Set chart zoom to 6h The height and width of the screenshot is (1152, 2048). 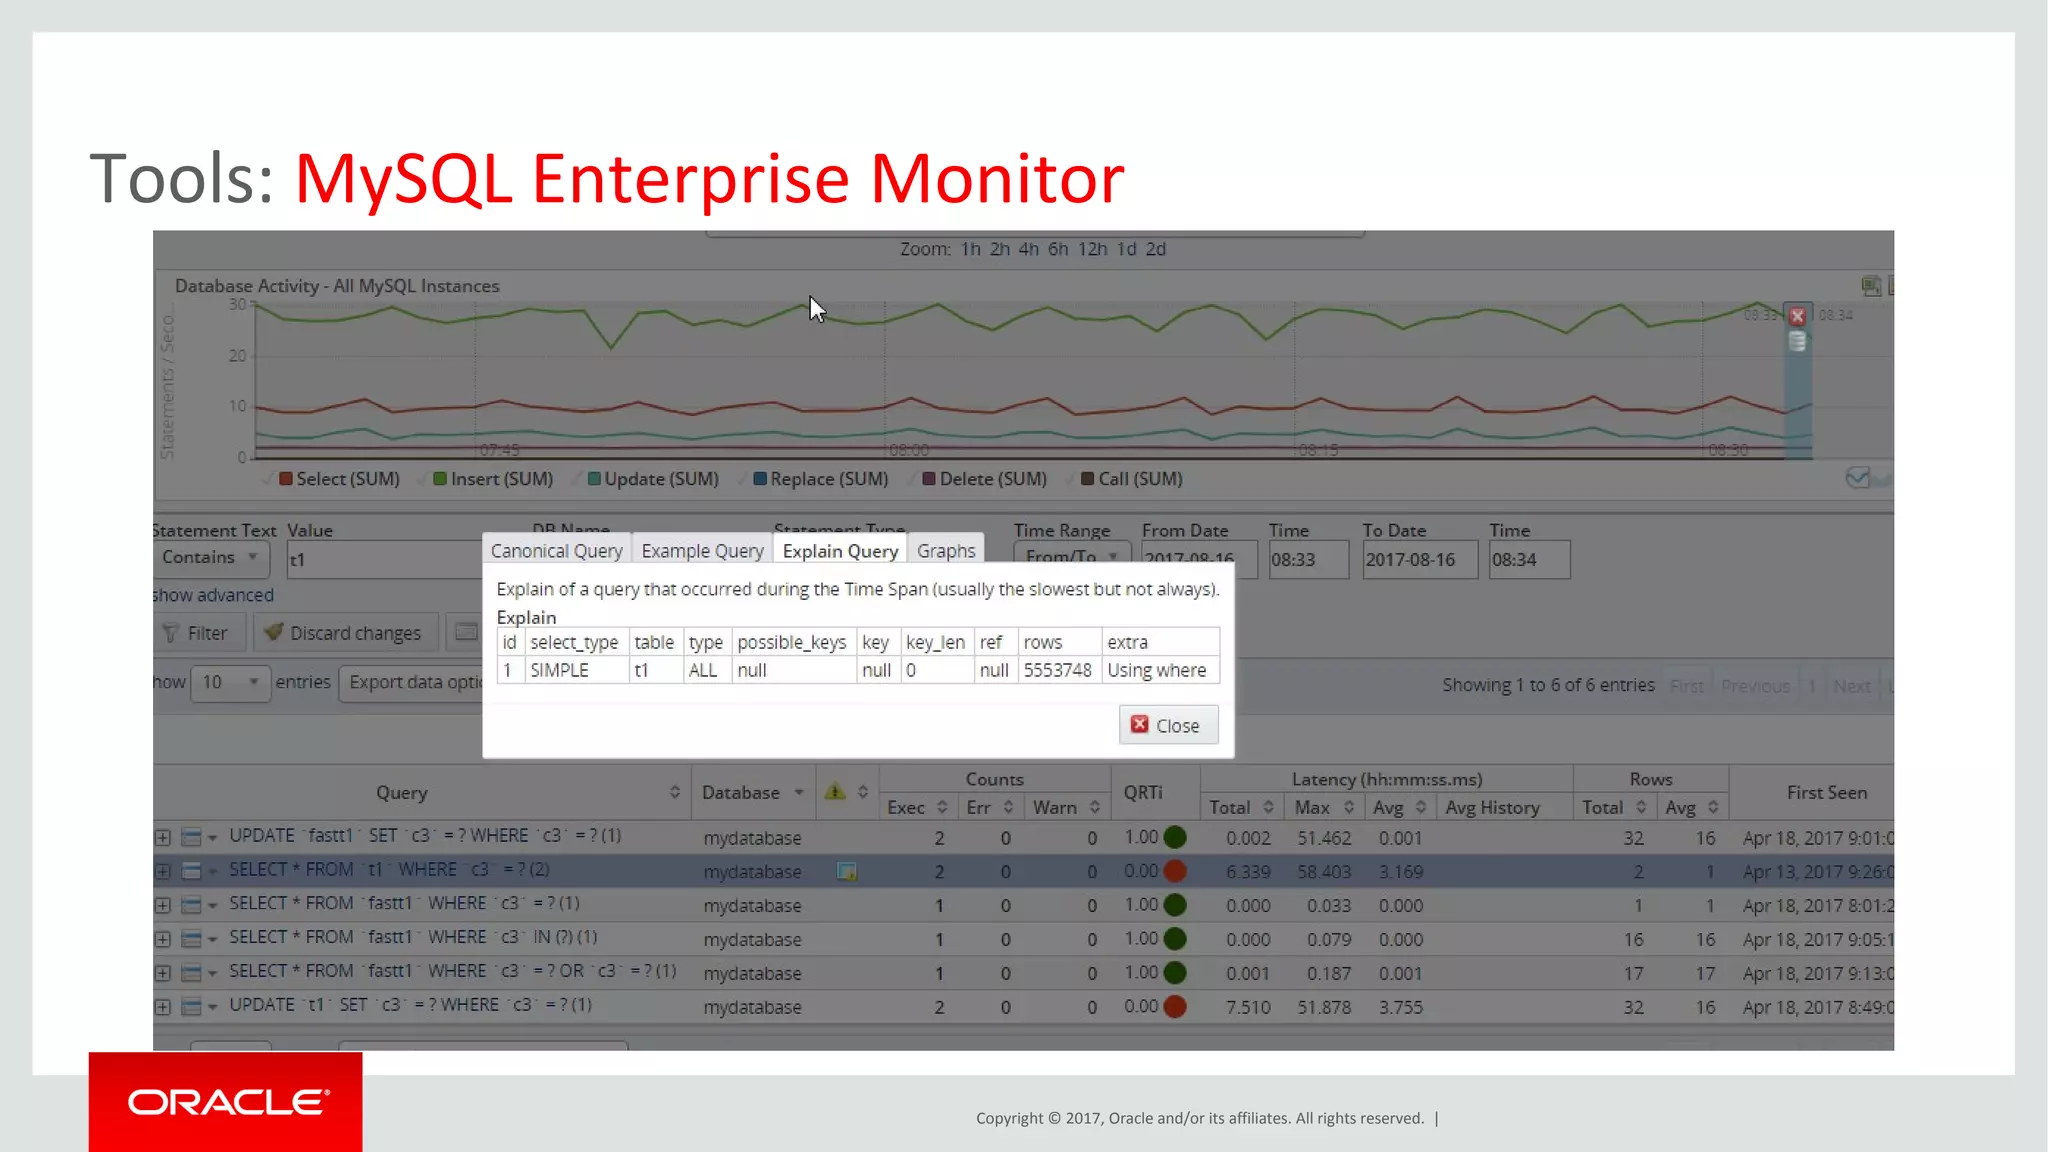pyautogui.click(x=1058, y=249)
